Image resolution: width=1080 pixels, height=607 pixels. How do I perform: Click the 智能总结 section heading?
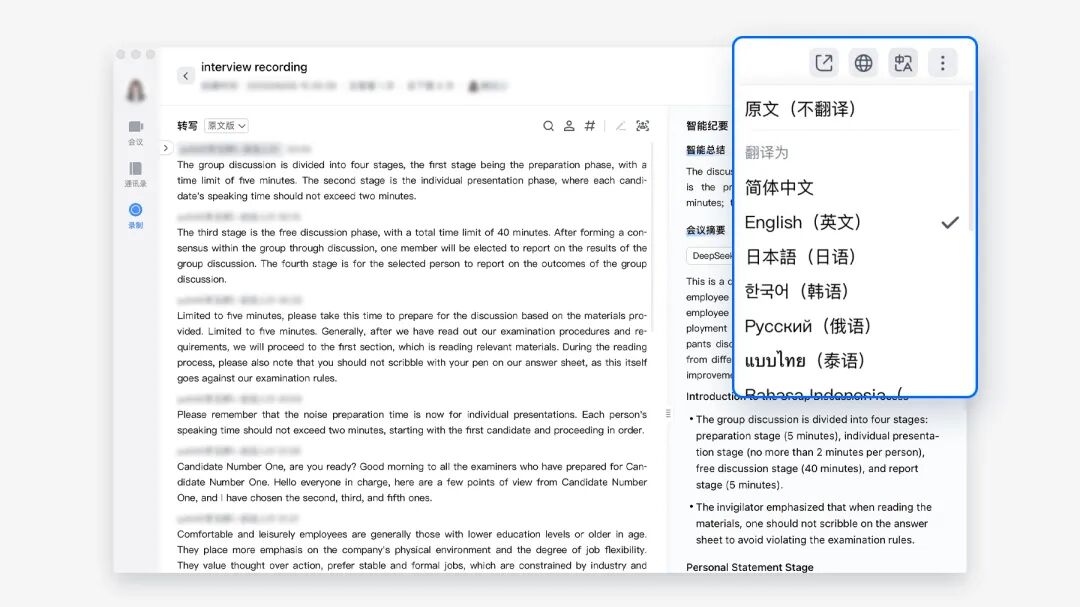(705, 150)
